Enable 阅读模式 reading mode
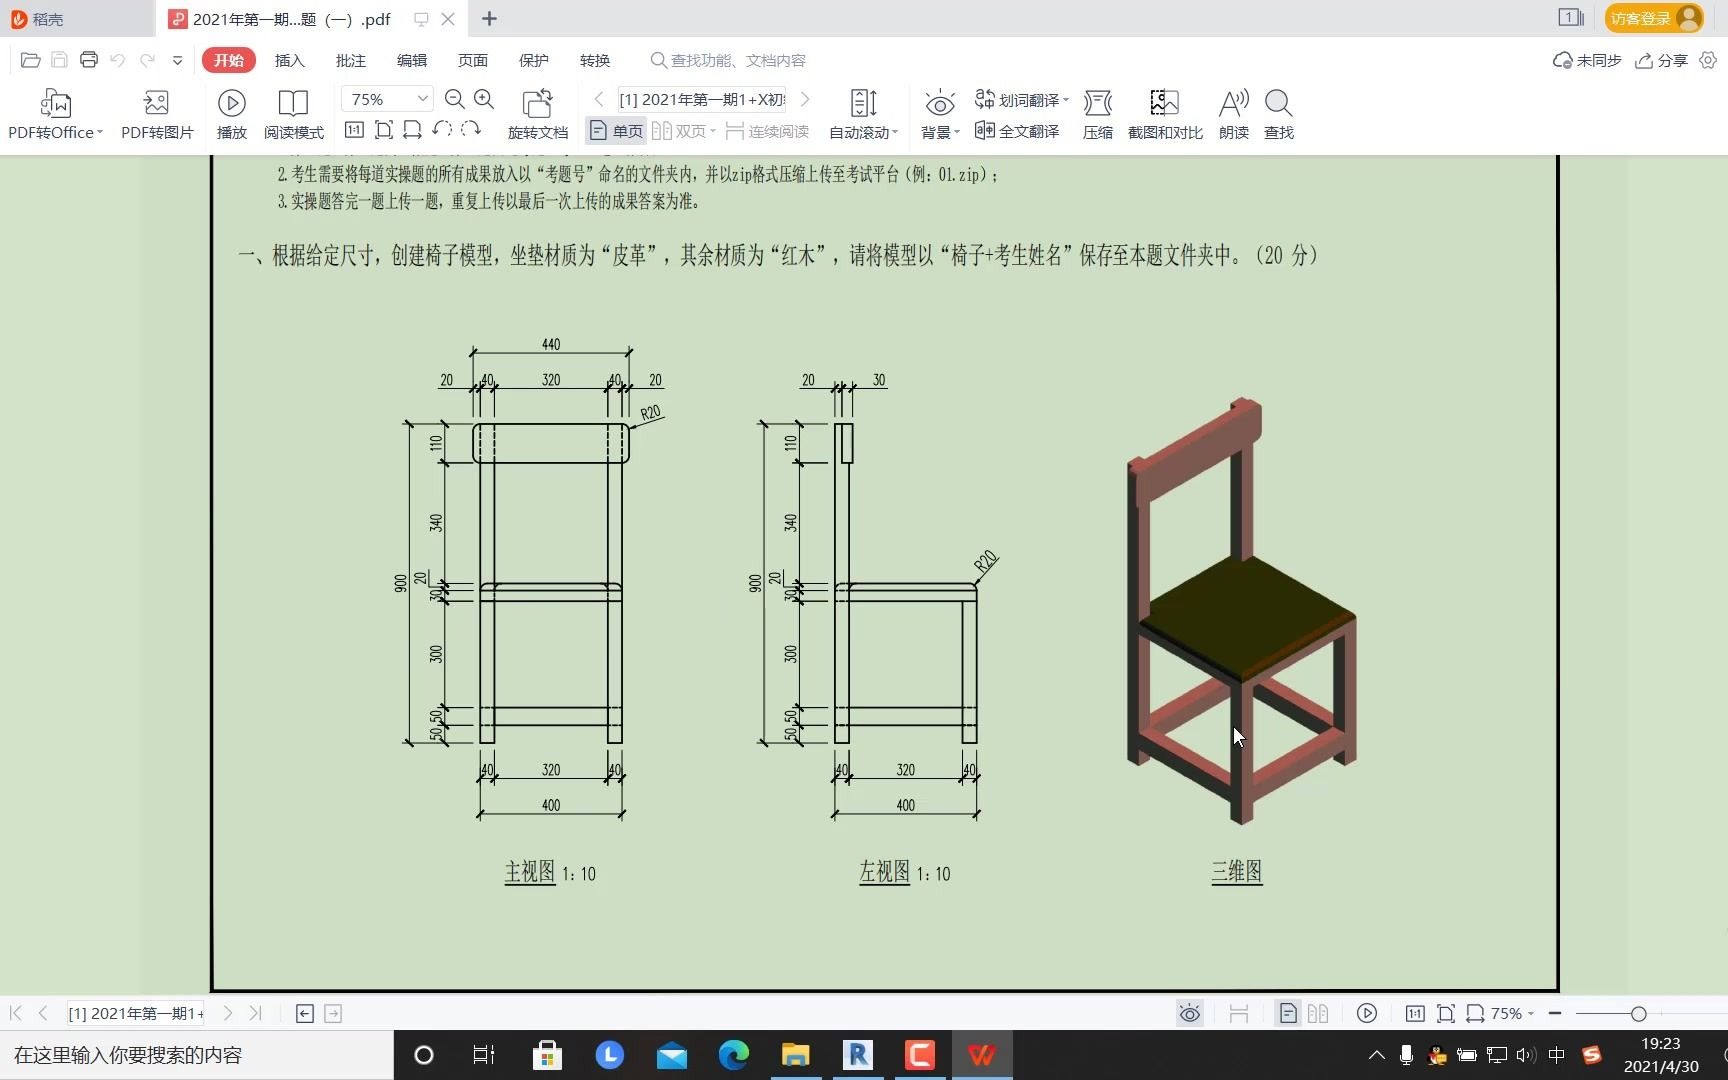This screenshot has height=1080, width=1728. [292, 113]
